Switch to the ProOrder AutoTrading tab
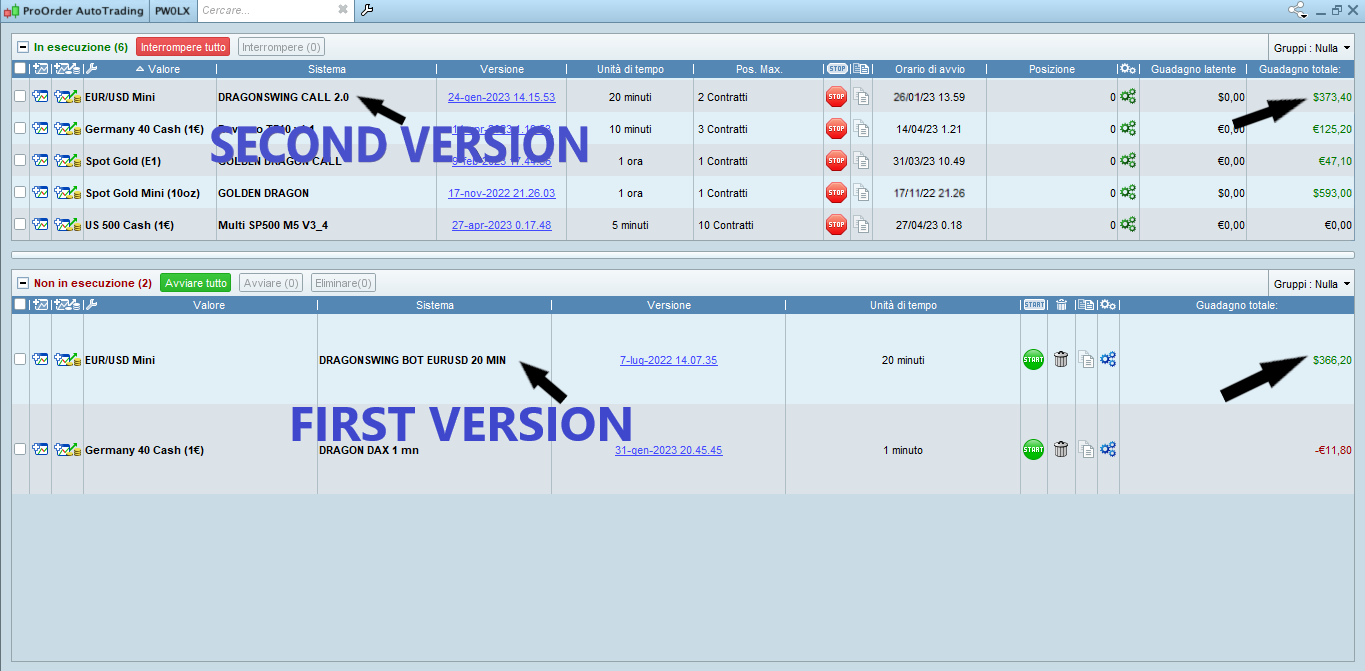This screenshot has width=1365, height=671. pyautogui.click(x=75, y=10)
